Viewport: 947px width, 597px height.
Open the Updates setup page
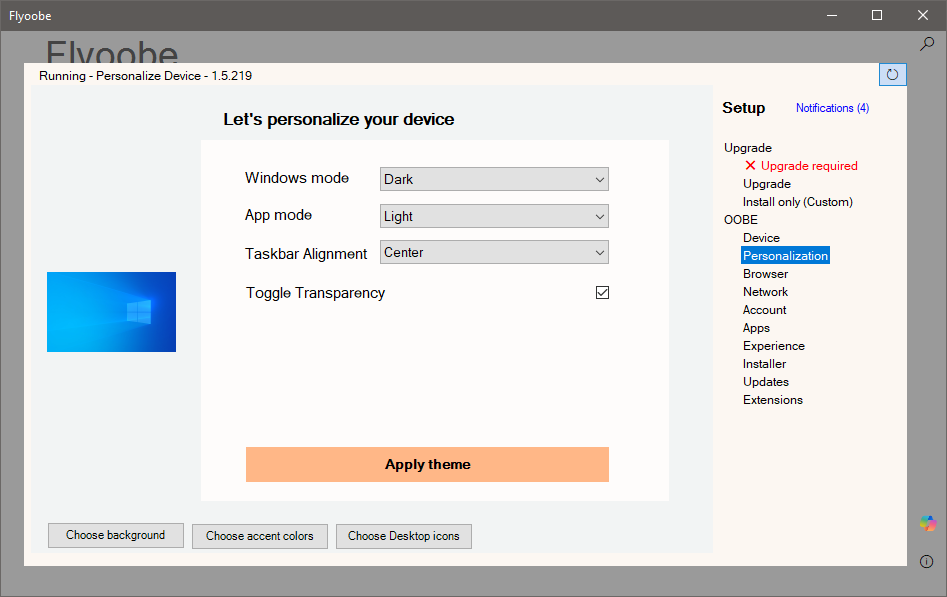pyautogui.click(x=766, y=382)
